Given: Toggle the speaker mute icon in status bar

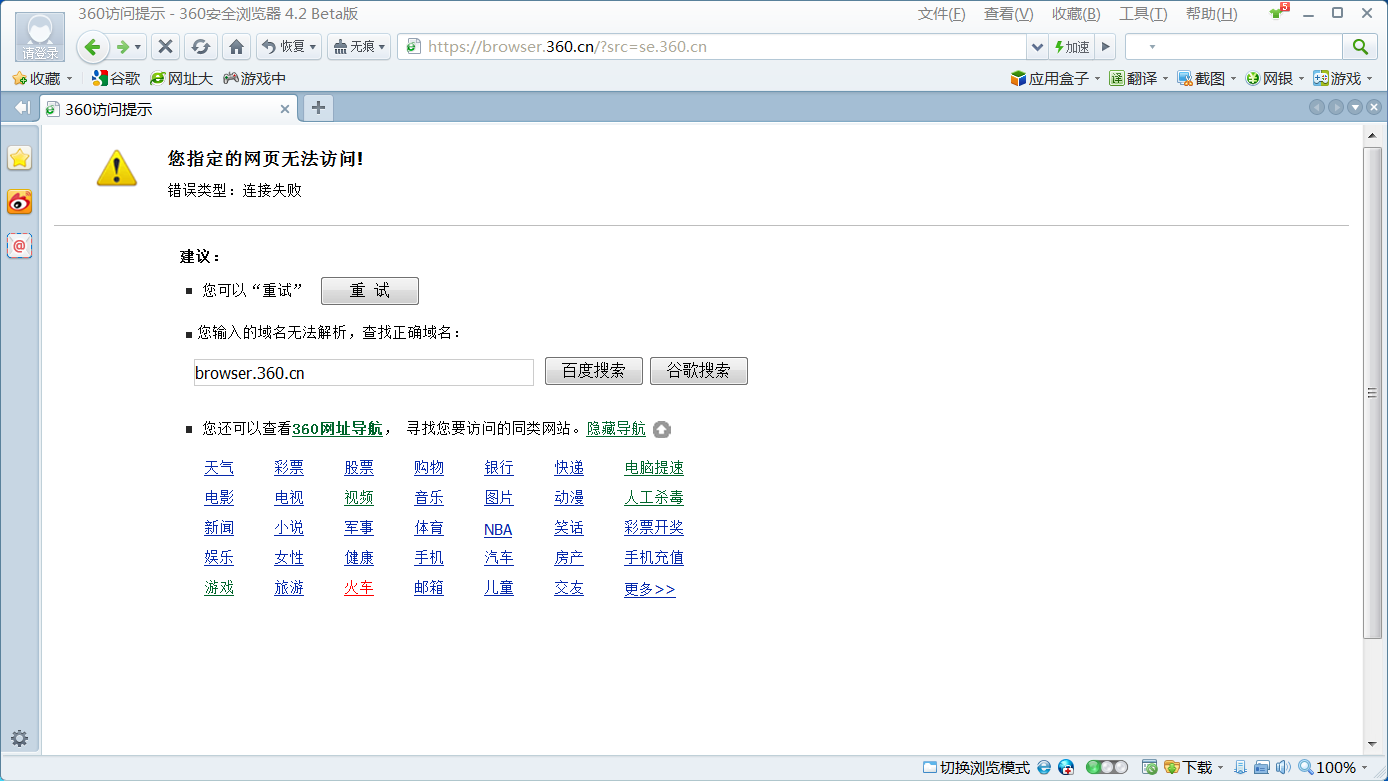Looking at the screenshot, I should click(1283, 767).
